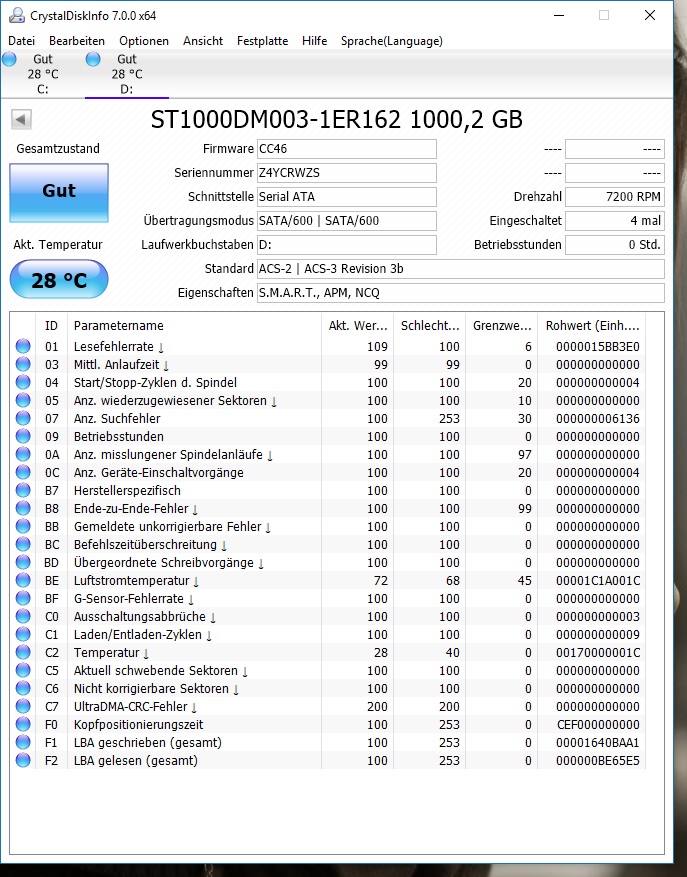Click status orb for Start/Stopp-Zyklen row
Viewport: 687px width, 877px height.
pos(23,382)
